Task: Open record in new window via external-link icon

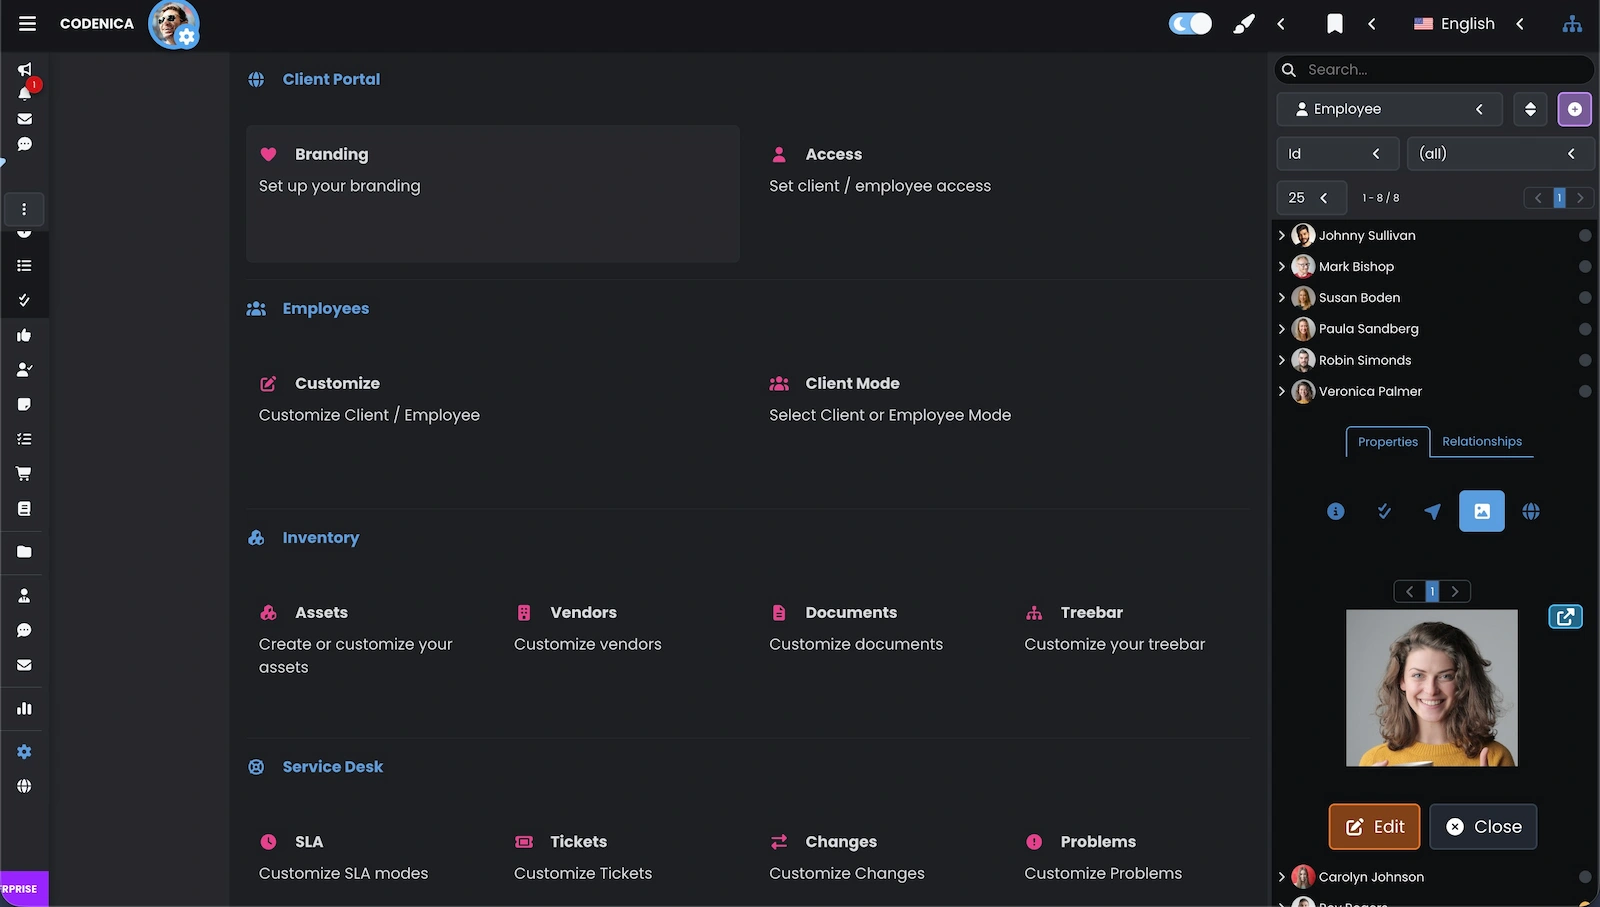Action: 1565,617
